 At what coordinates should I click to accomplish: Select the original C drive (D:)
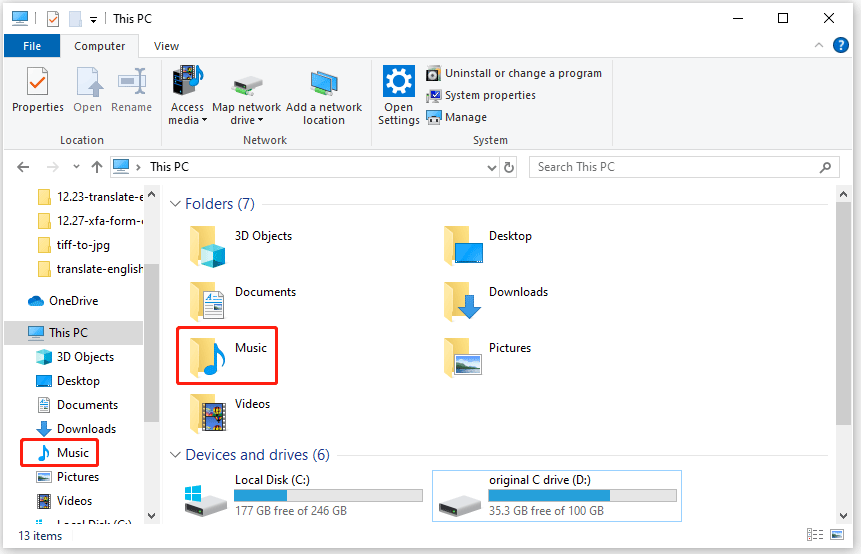(556, 495)
